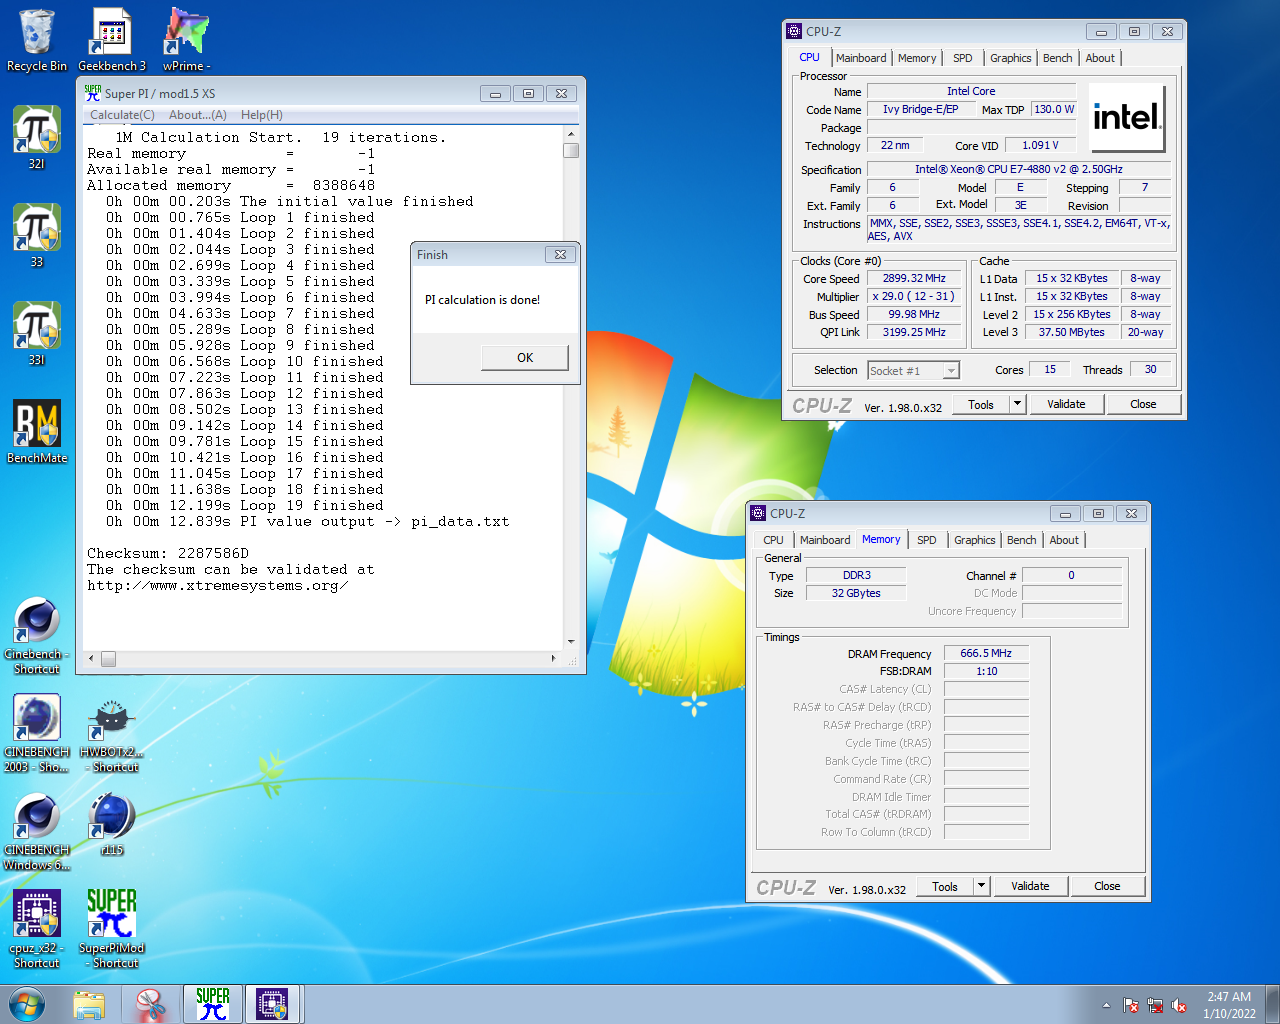The image size is (1280, 1024).
Task: Switch to CPU-Z taskbar button
Action: coord(273,1004)
